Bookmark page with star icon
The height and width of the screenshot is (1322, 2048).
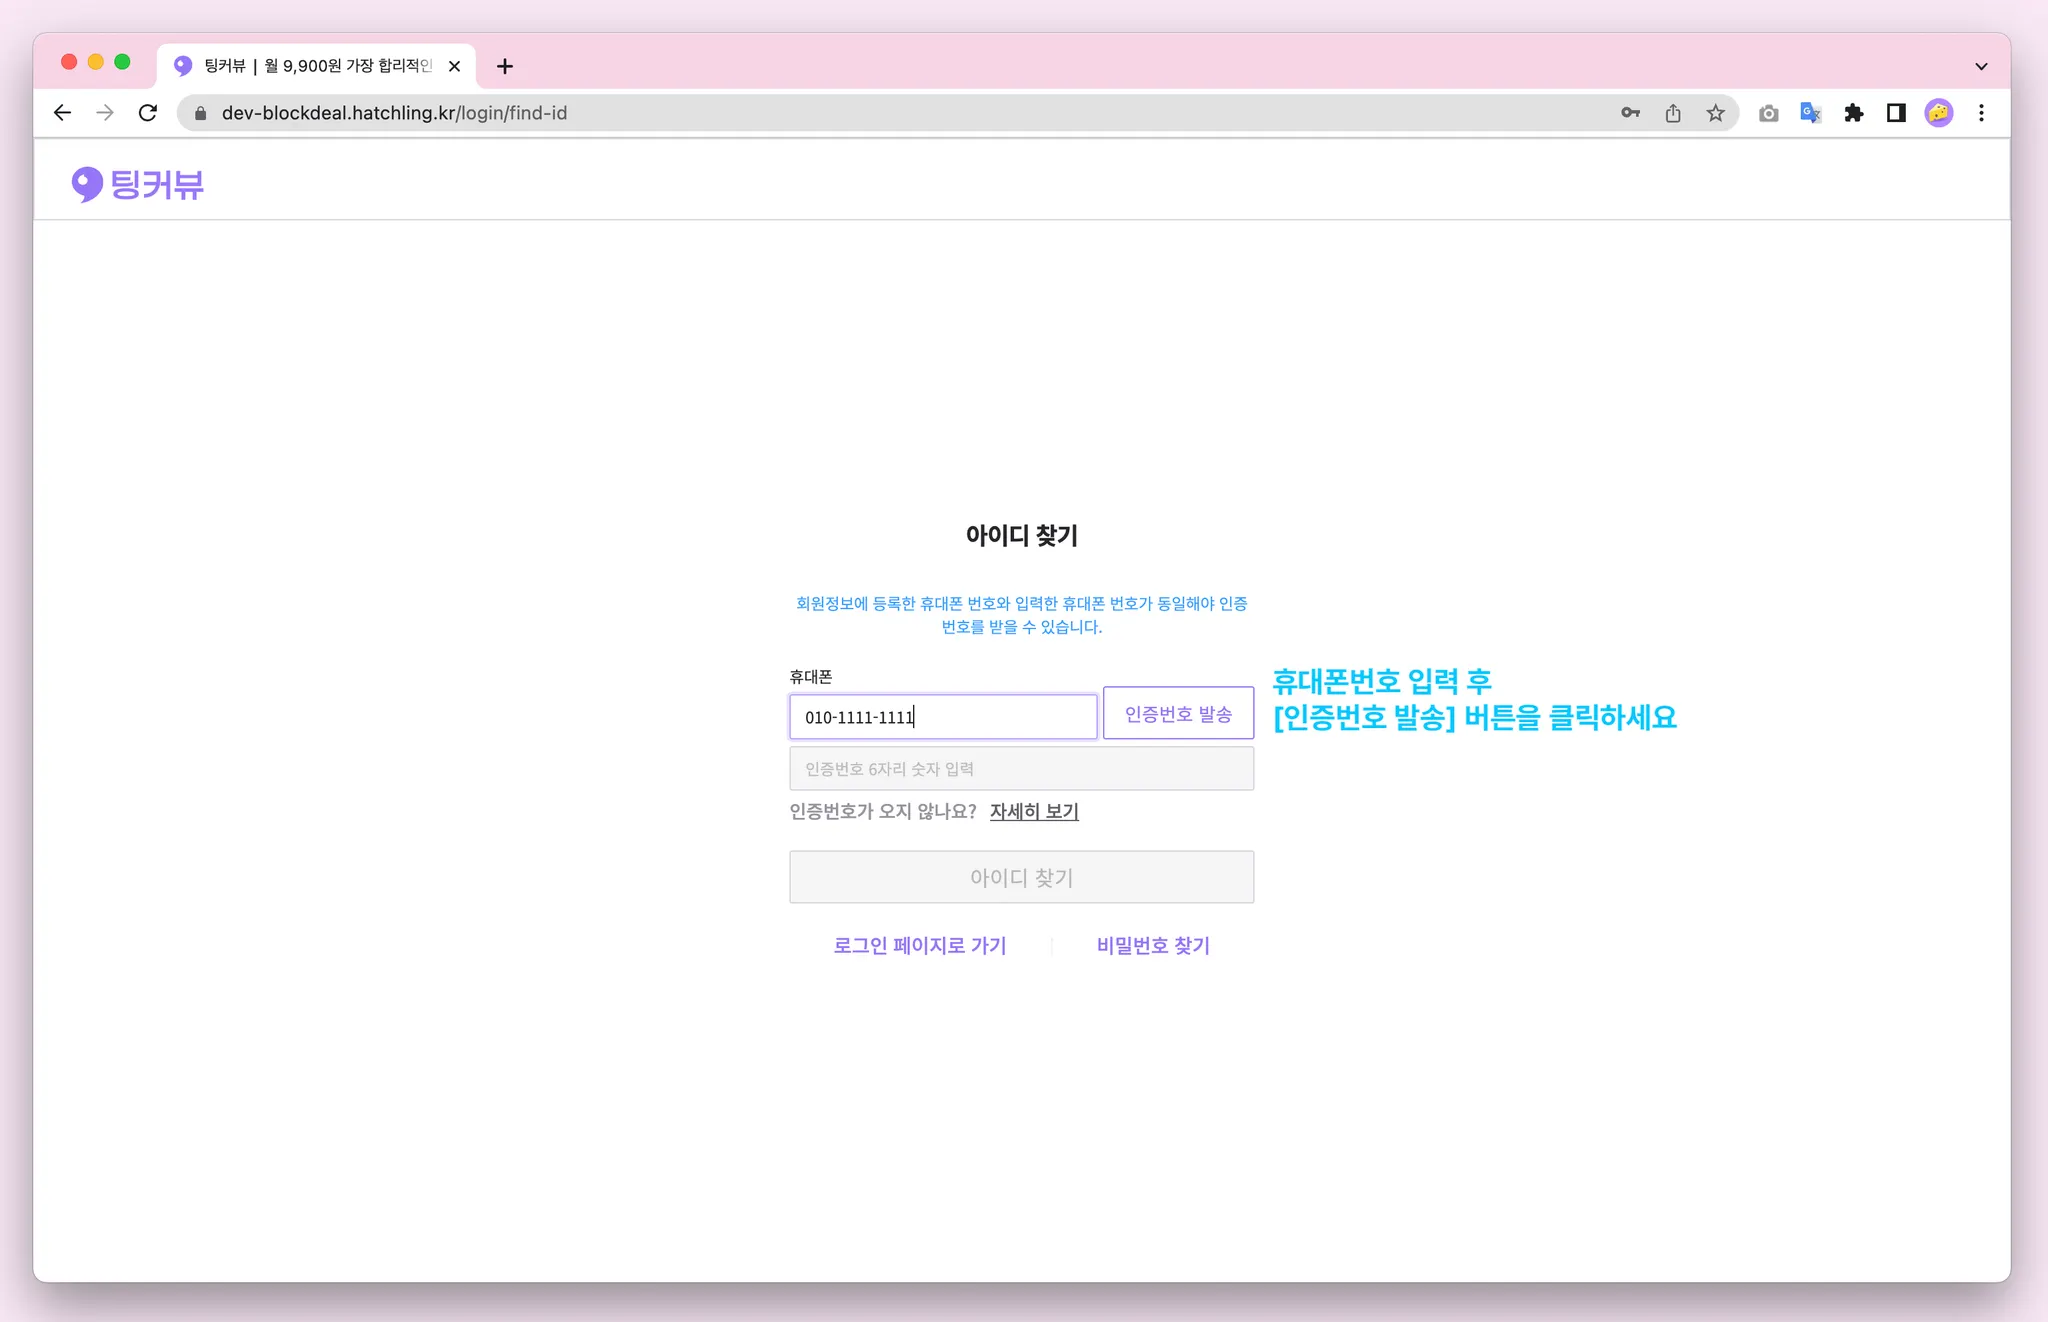pyautogui.click(x=1716, y=113)
